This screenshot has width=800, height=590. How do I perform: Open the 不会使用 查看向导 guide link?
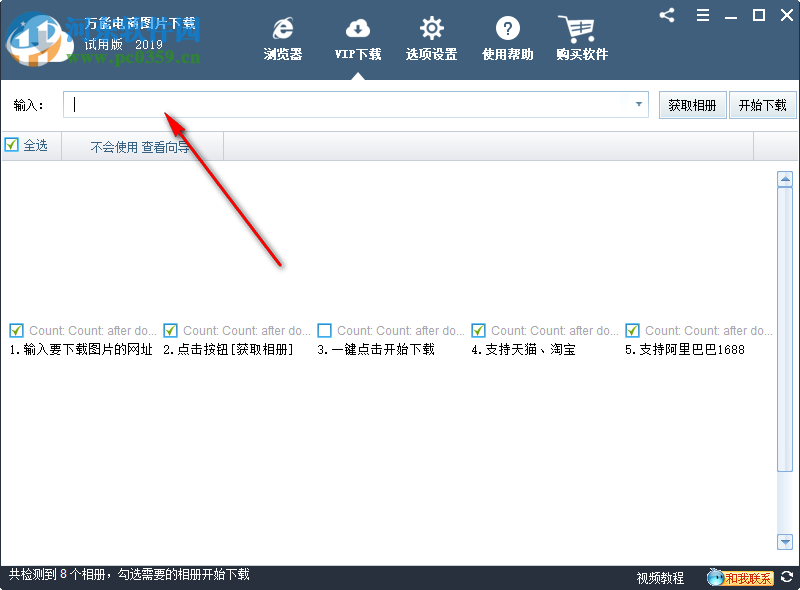coord(140,147)
